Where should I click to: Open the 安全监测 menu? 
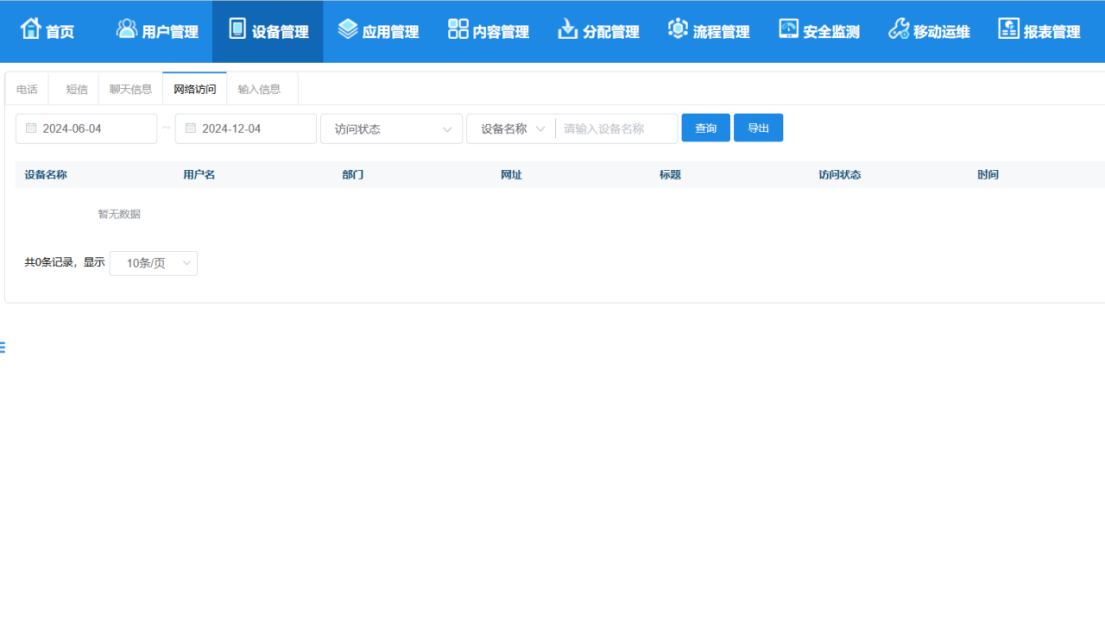(819, 31)
